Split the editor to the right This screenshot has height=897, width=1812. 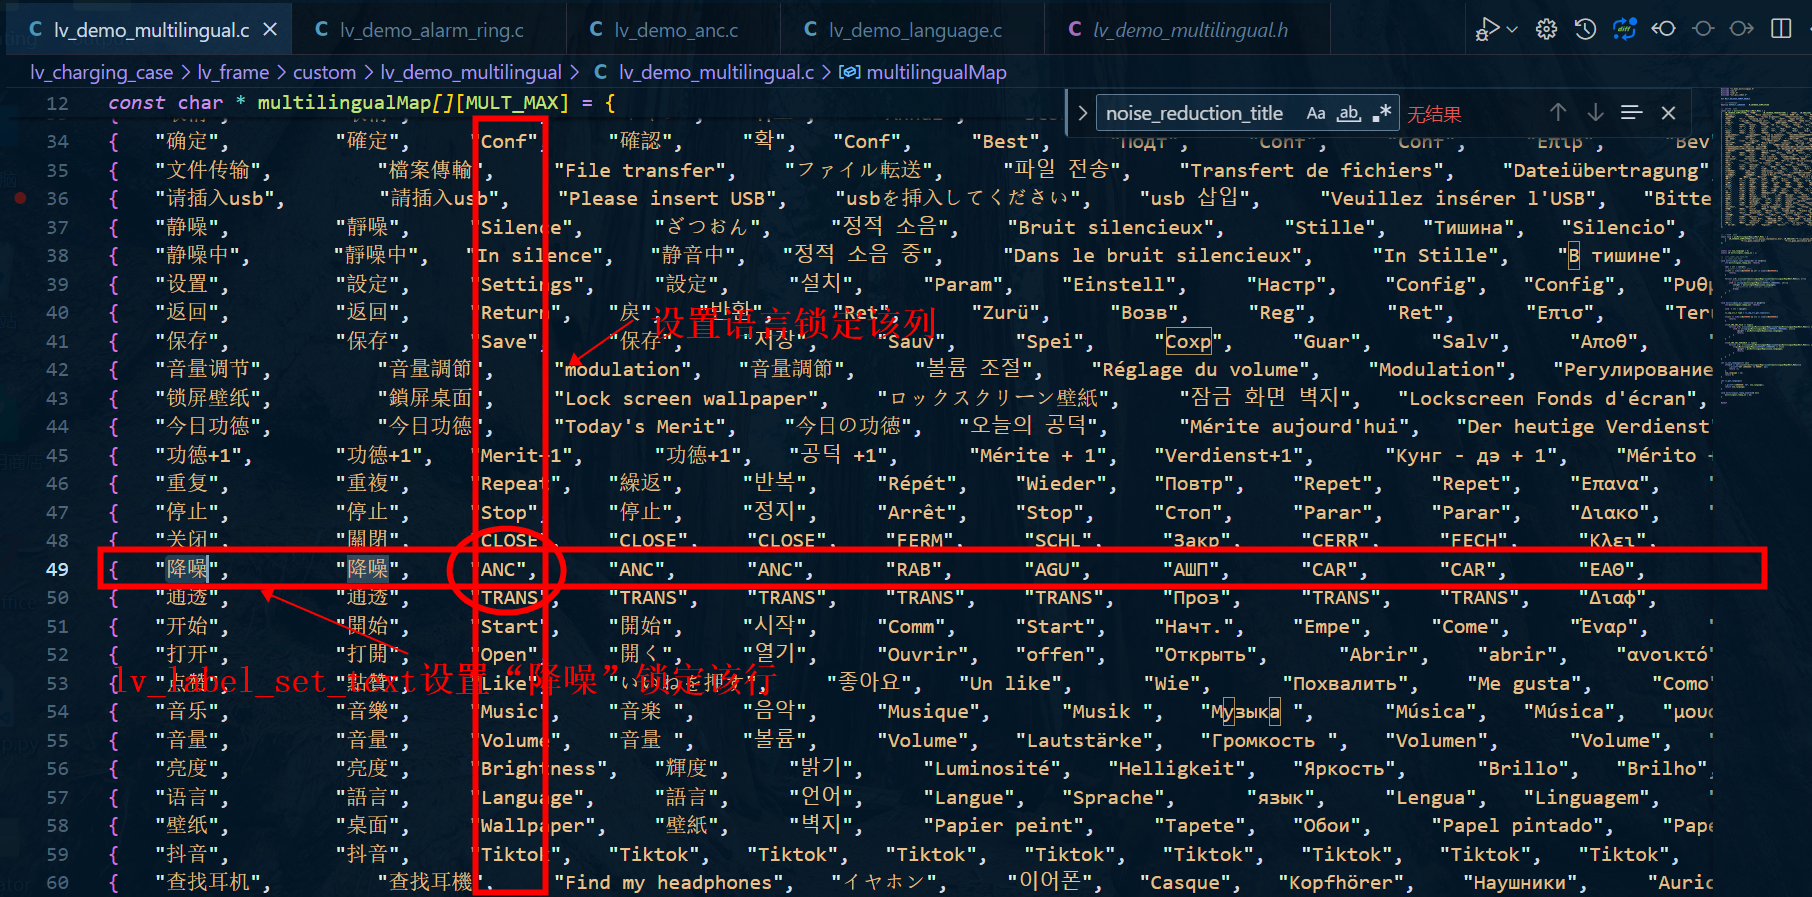click(1781, 29)
